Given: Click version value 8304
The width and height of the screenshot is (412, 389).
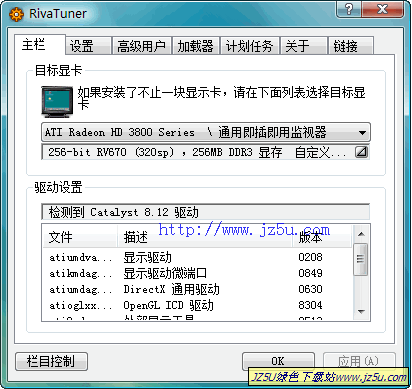Looking at the screenshot, I should (310, 305).
